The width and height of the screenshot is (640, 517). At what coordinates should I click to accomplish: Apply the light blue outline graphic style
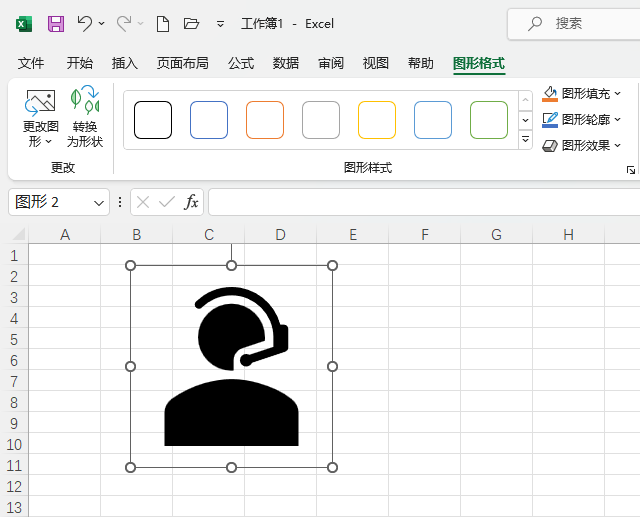point(433,120)
